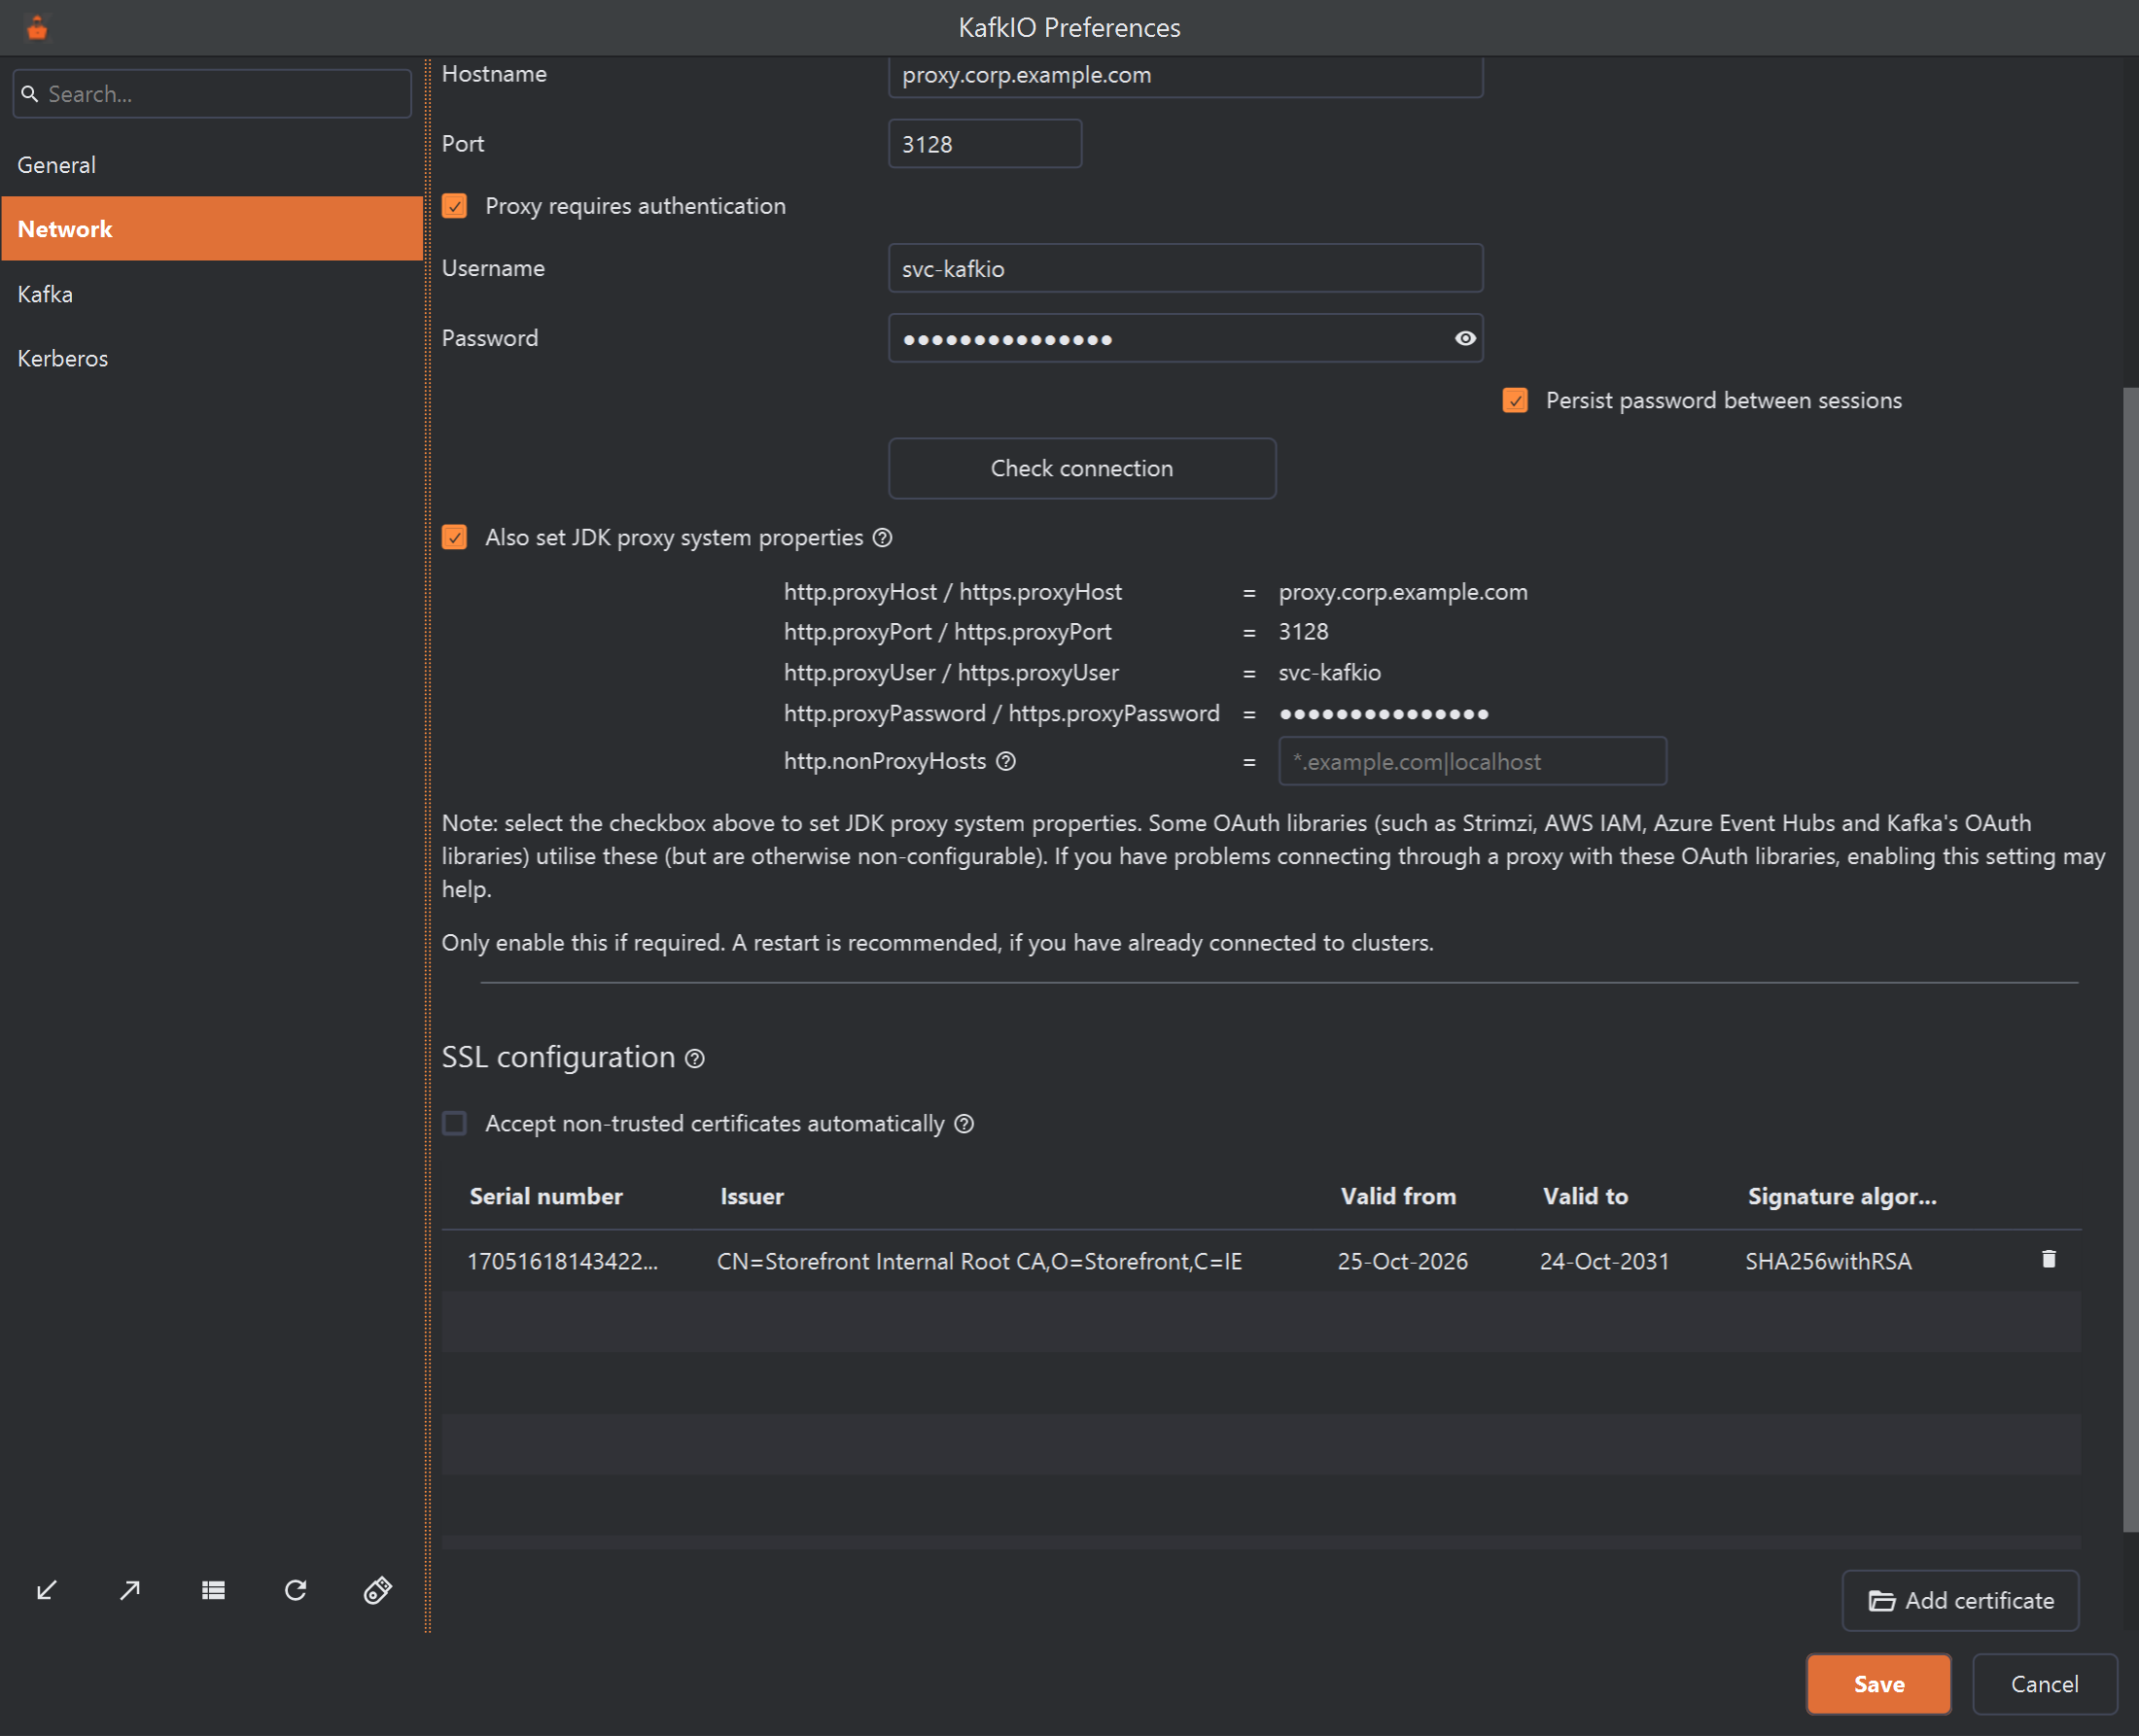This screenshot has height=1736, width=2139.
Task: Select the Network preferences section
Action: pos(212,229)
